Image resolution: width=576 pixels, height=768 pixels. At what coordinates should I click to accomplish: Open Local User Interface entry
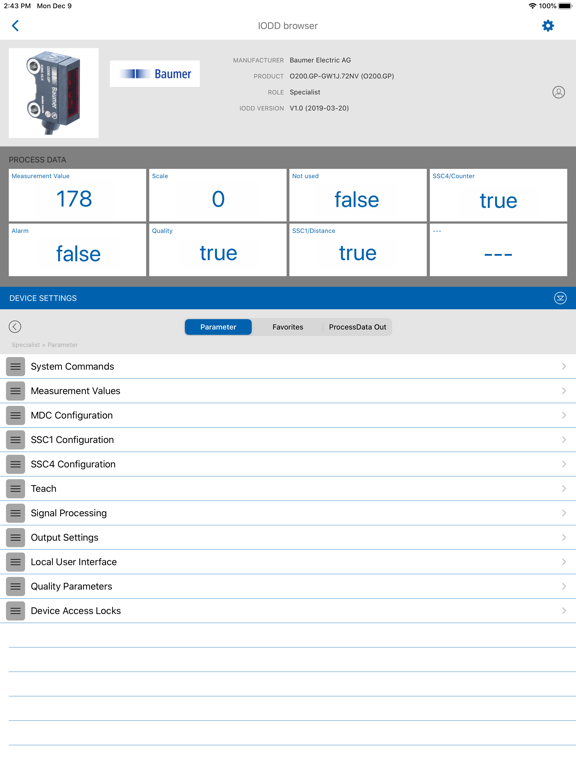(288, 562)
